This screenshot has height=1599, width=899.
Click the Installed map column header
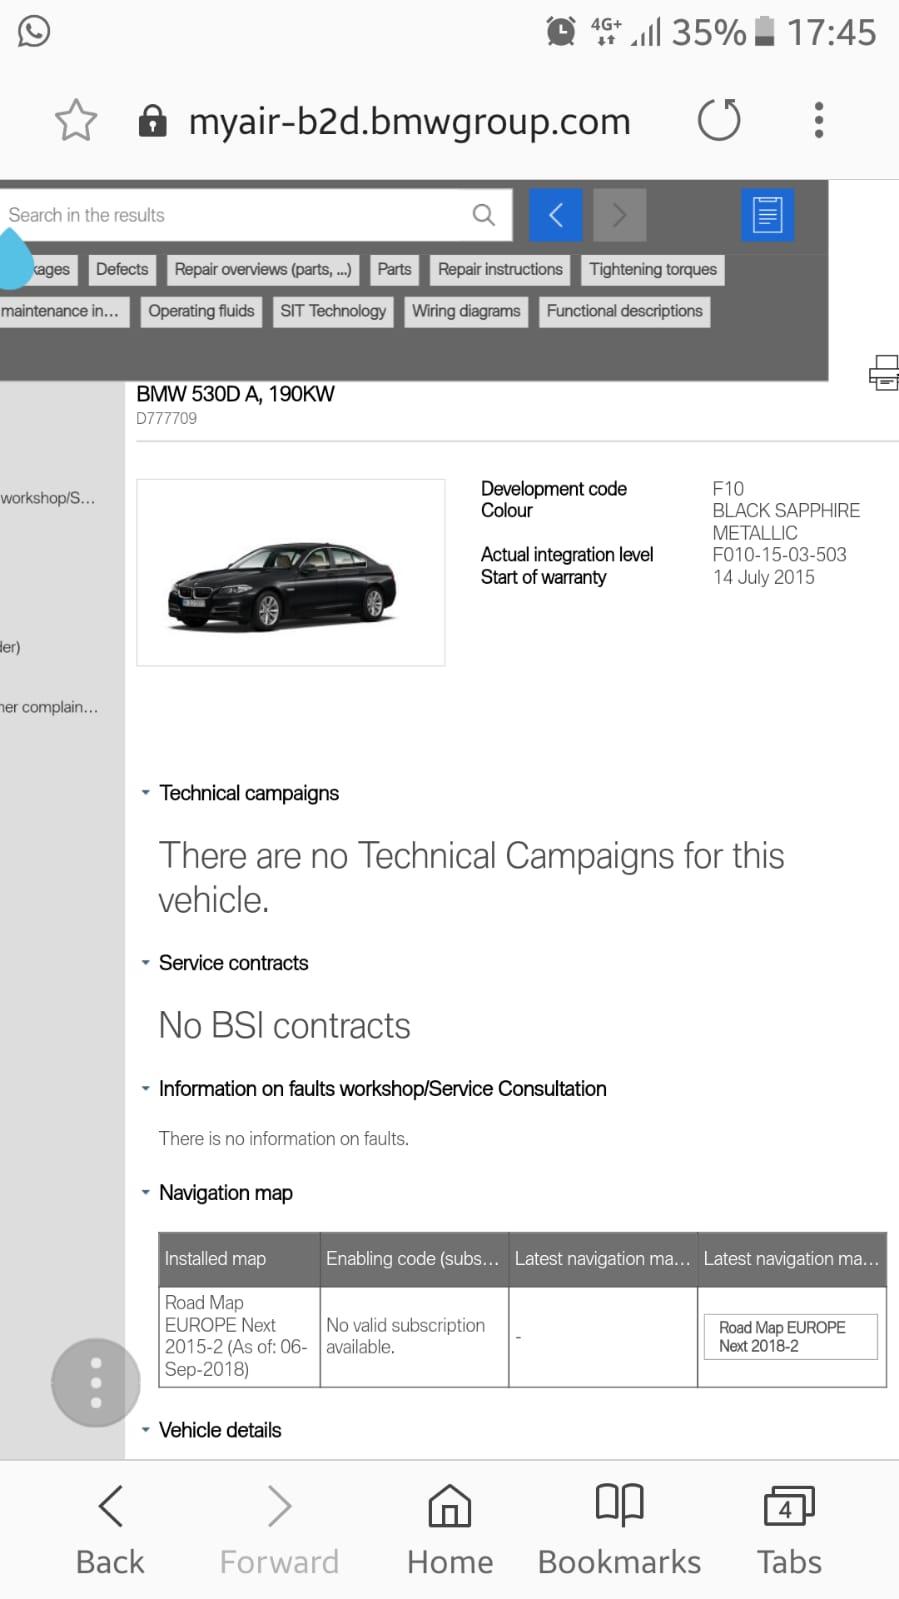(239, 1259)
